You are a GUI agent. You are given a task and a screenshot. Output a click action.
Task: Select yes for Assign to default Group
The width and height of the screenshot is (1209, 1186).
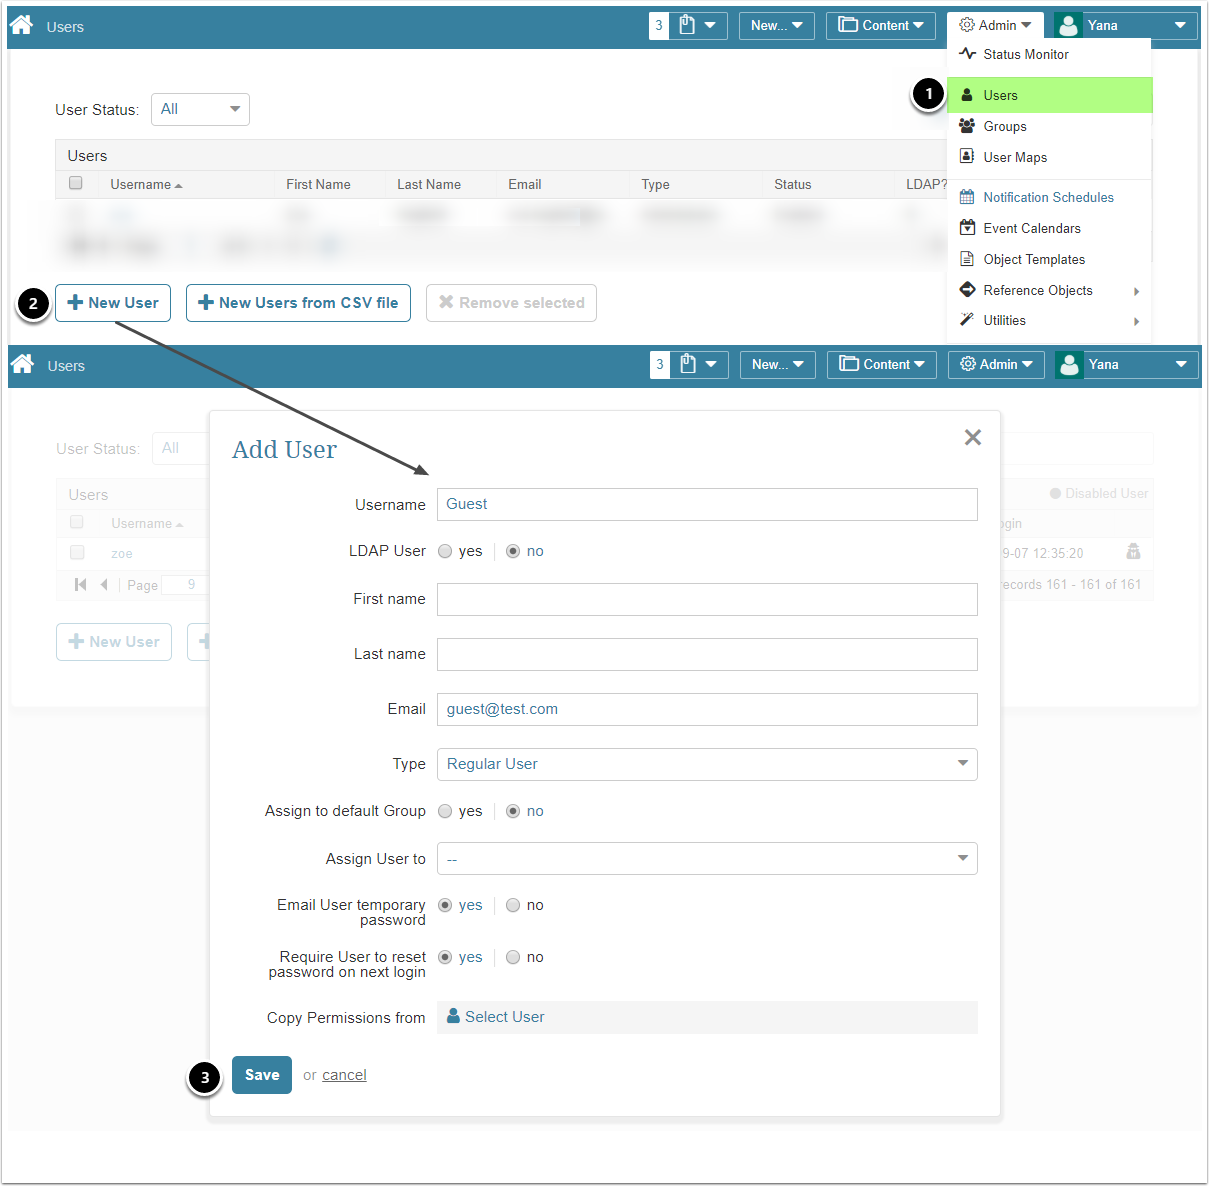pyautogui.click(x=445, y=811)
